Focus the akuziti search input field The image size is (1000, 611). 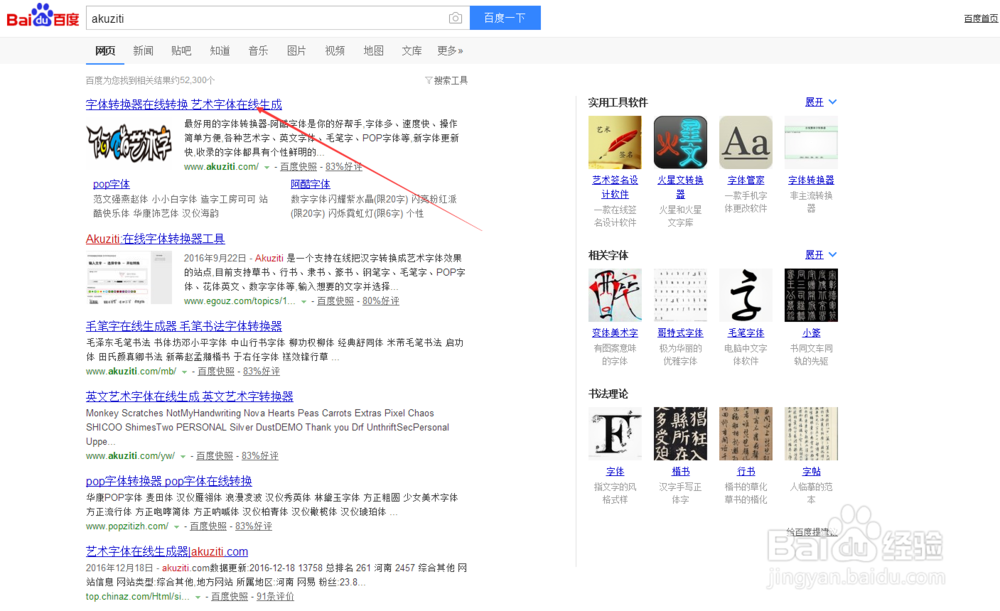tap(268, 18)
